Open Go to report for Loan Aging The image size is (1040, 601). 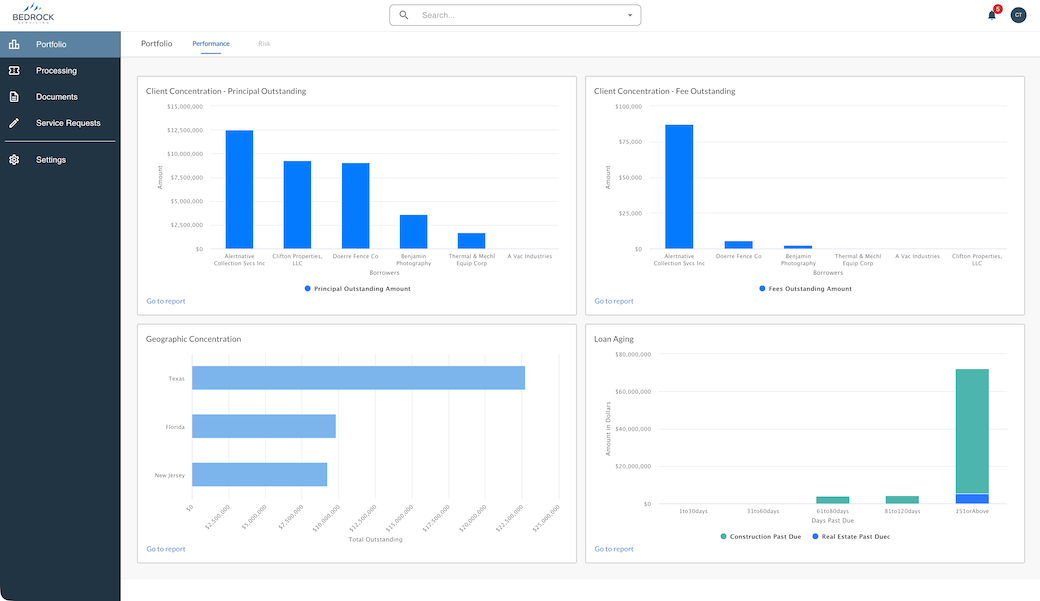coord(614,549)
